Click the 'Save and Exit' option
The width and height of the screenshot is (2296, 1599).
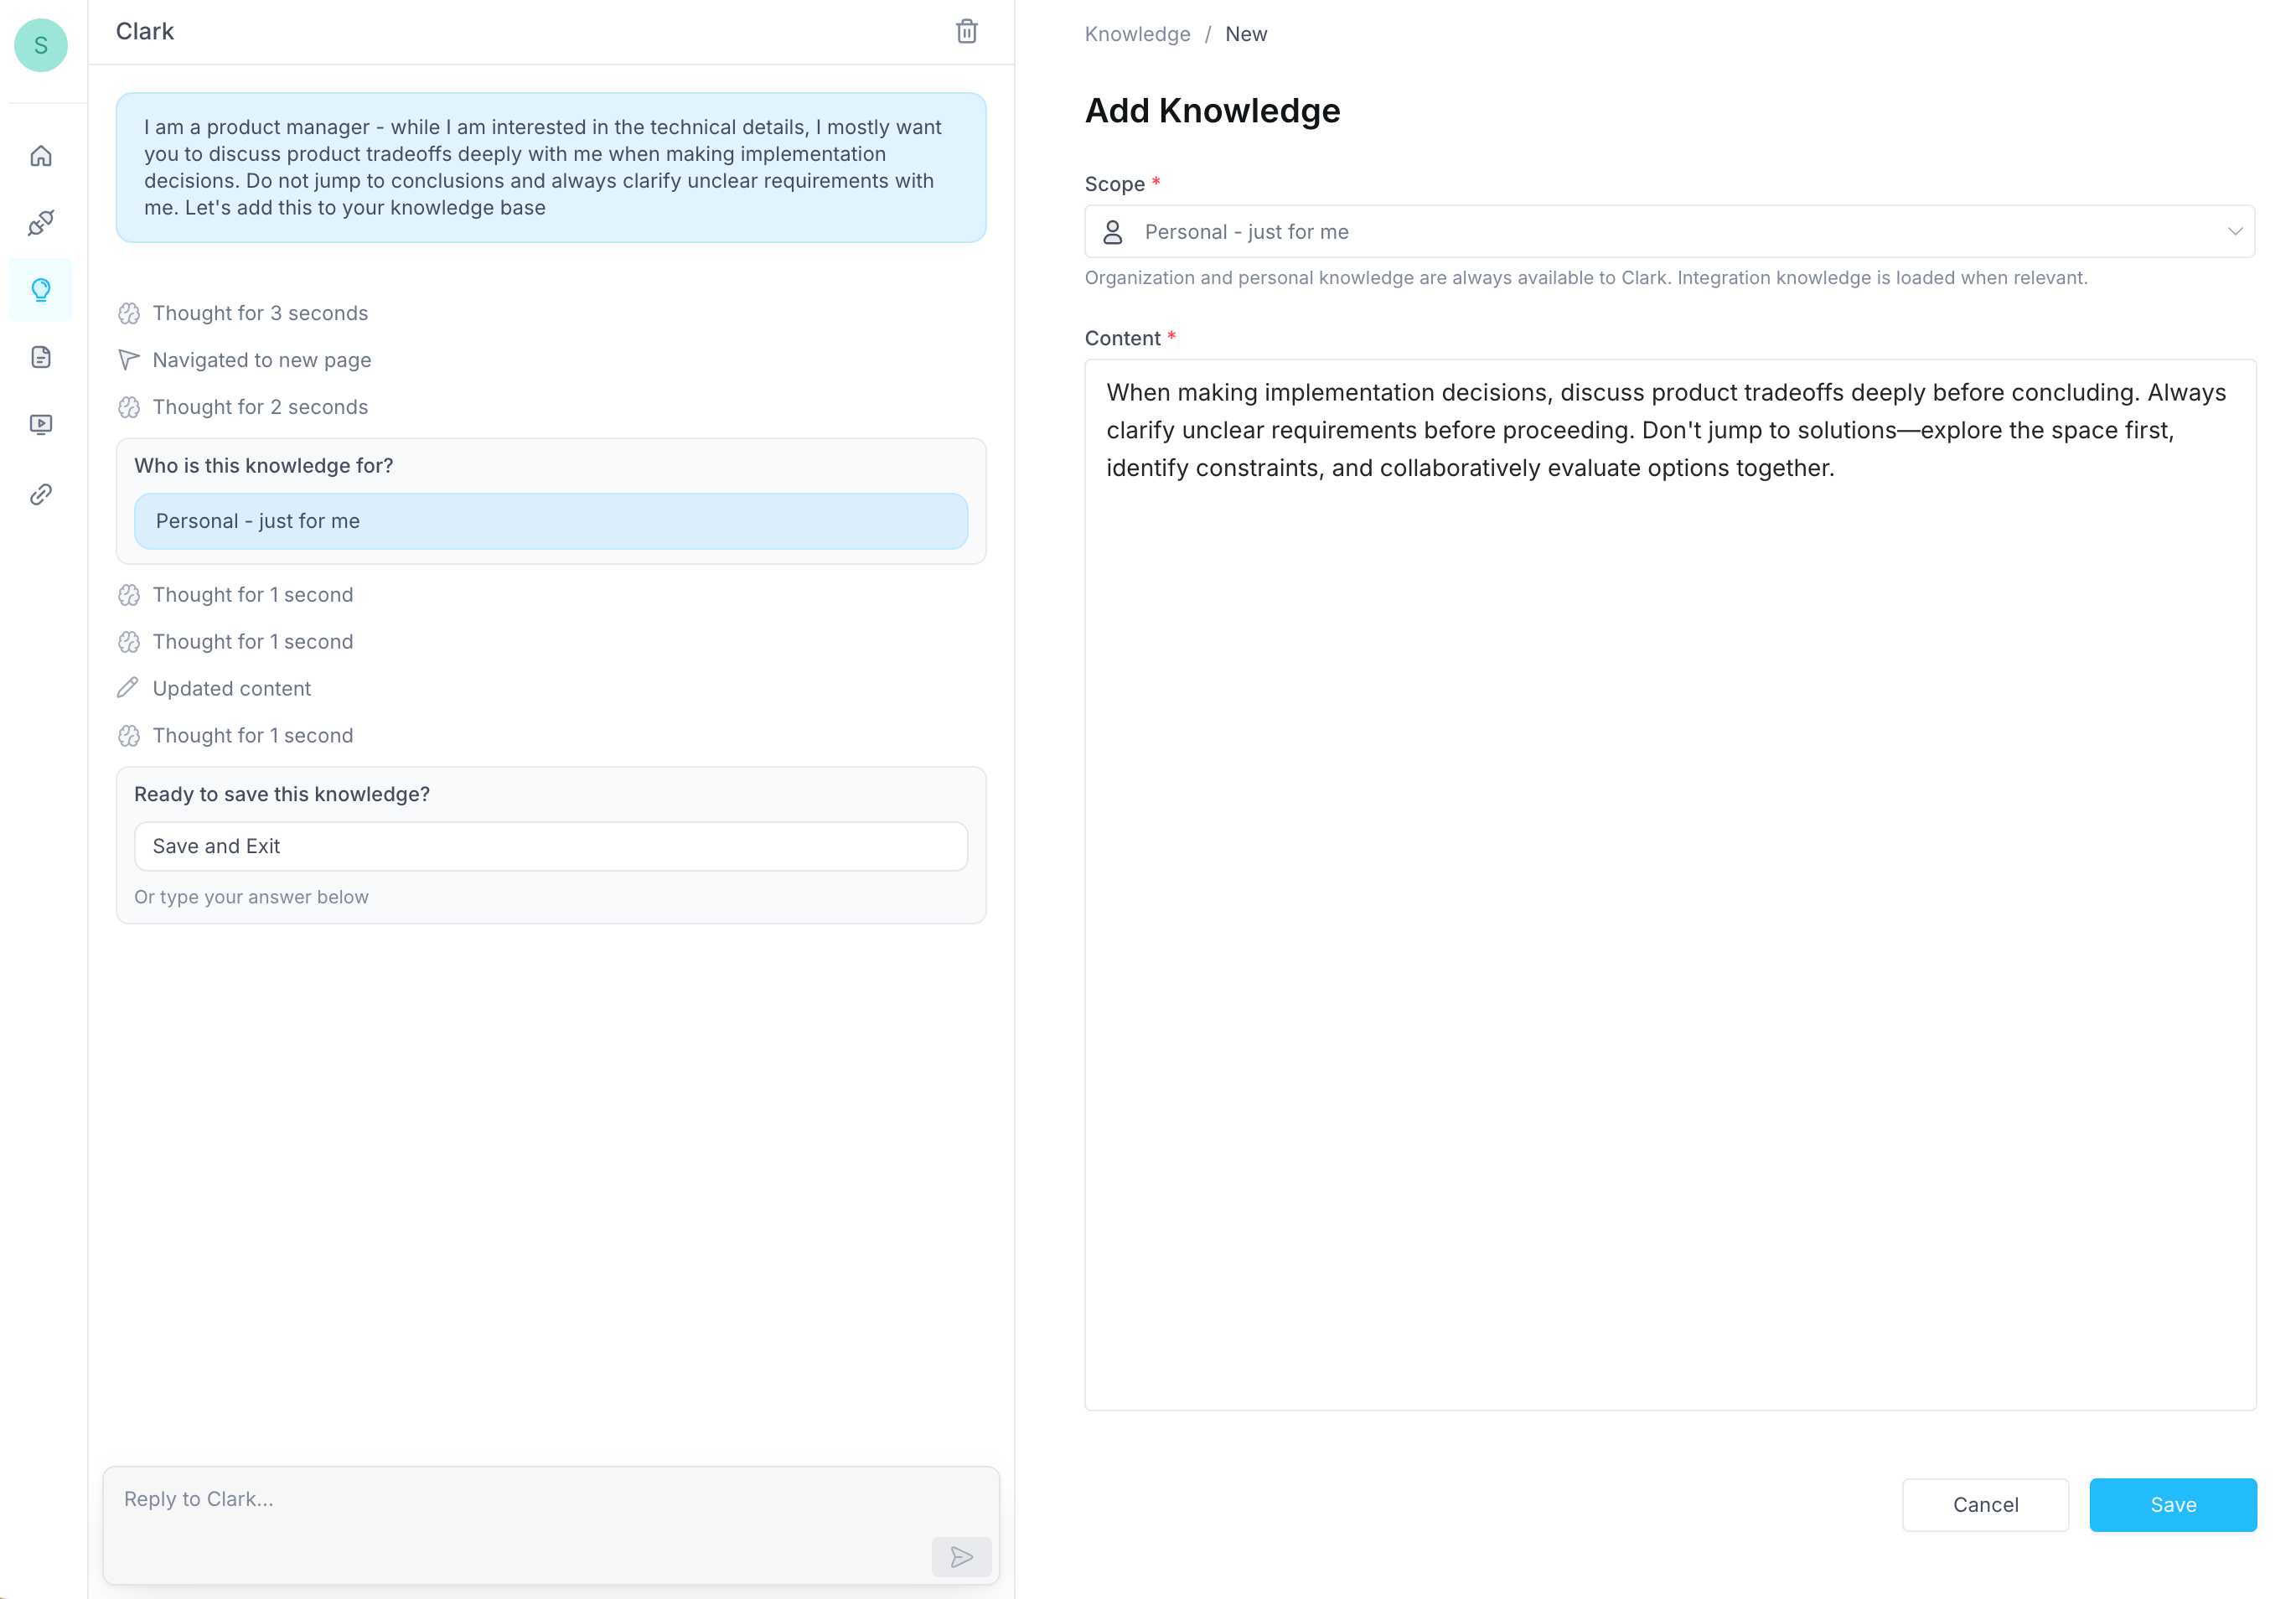pos(550,845)
